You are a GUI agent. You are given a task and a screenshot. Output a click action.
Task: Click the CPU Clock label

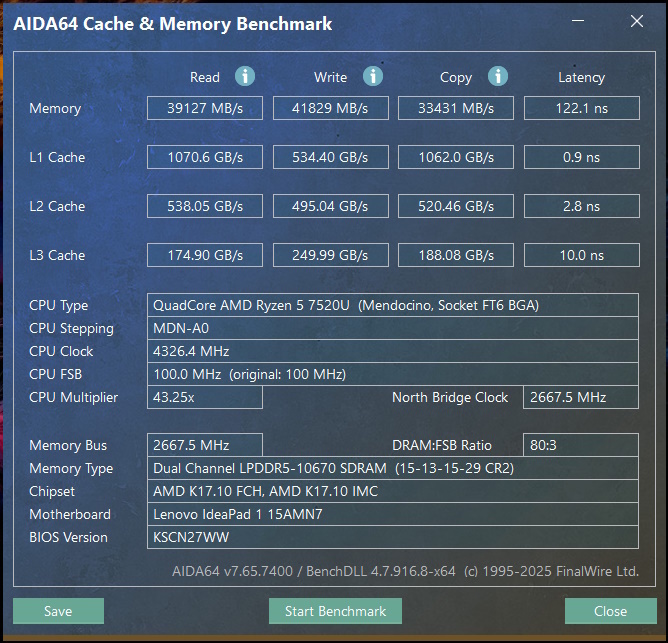(x=61, y=351)
